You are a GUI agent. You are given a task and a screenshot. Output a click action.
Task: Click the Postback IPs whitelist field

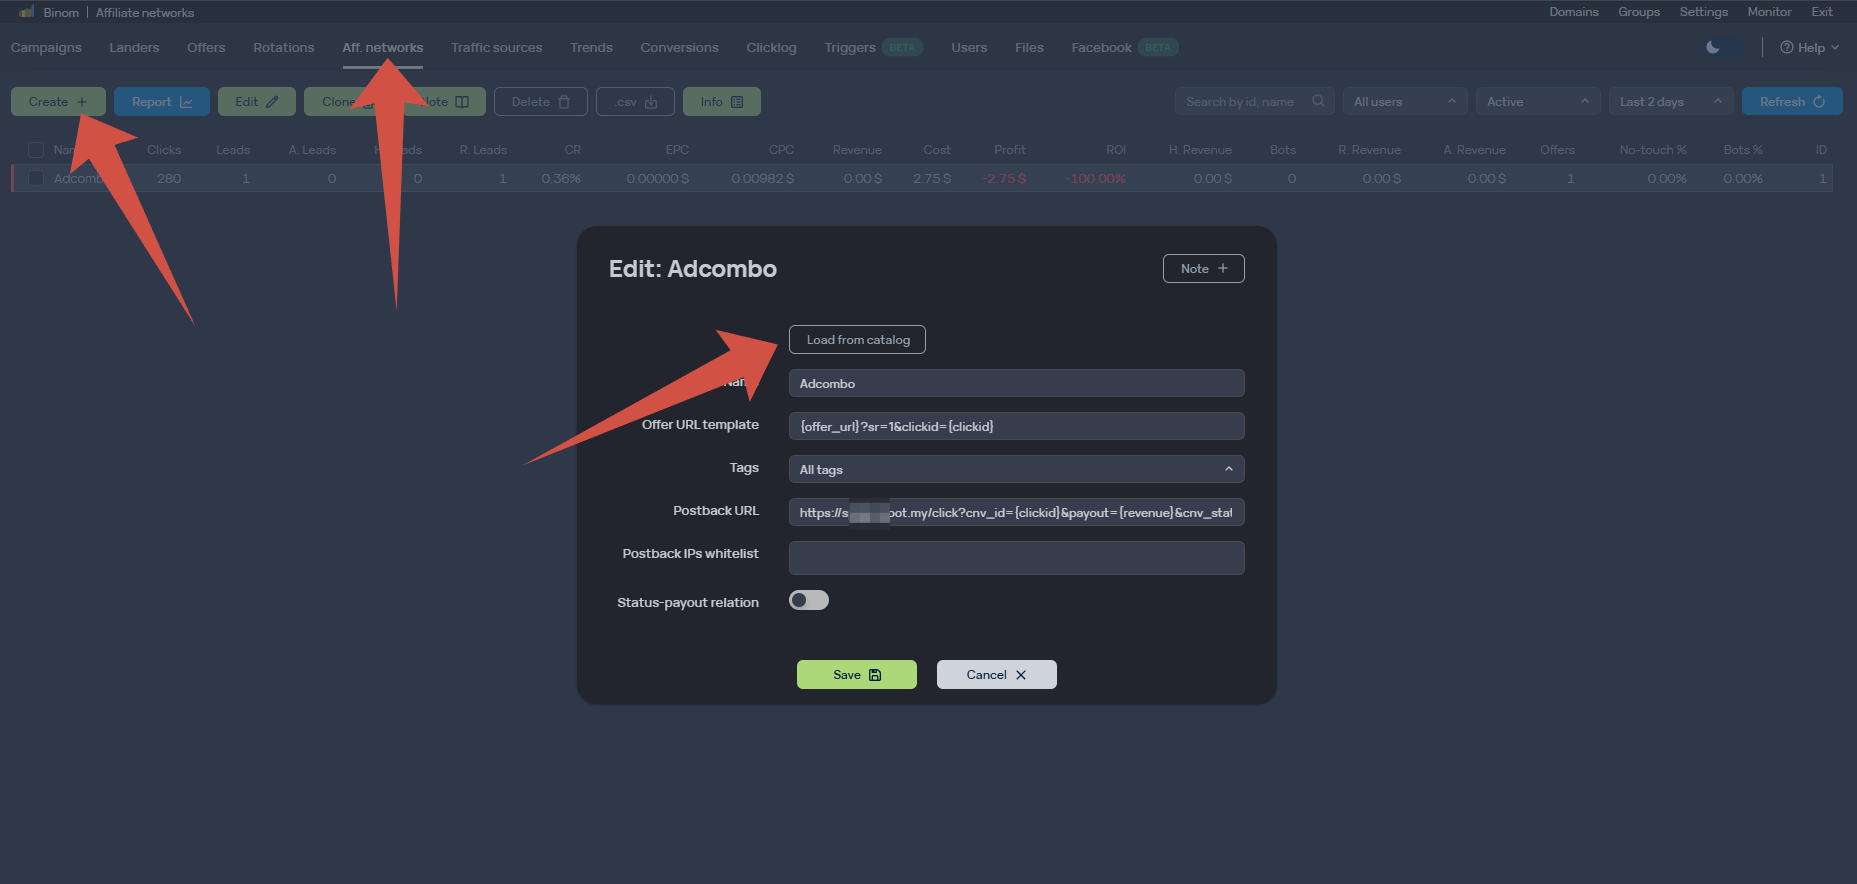pyautogui.click(x=1016, y=558)
